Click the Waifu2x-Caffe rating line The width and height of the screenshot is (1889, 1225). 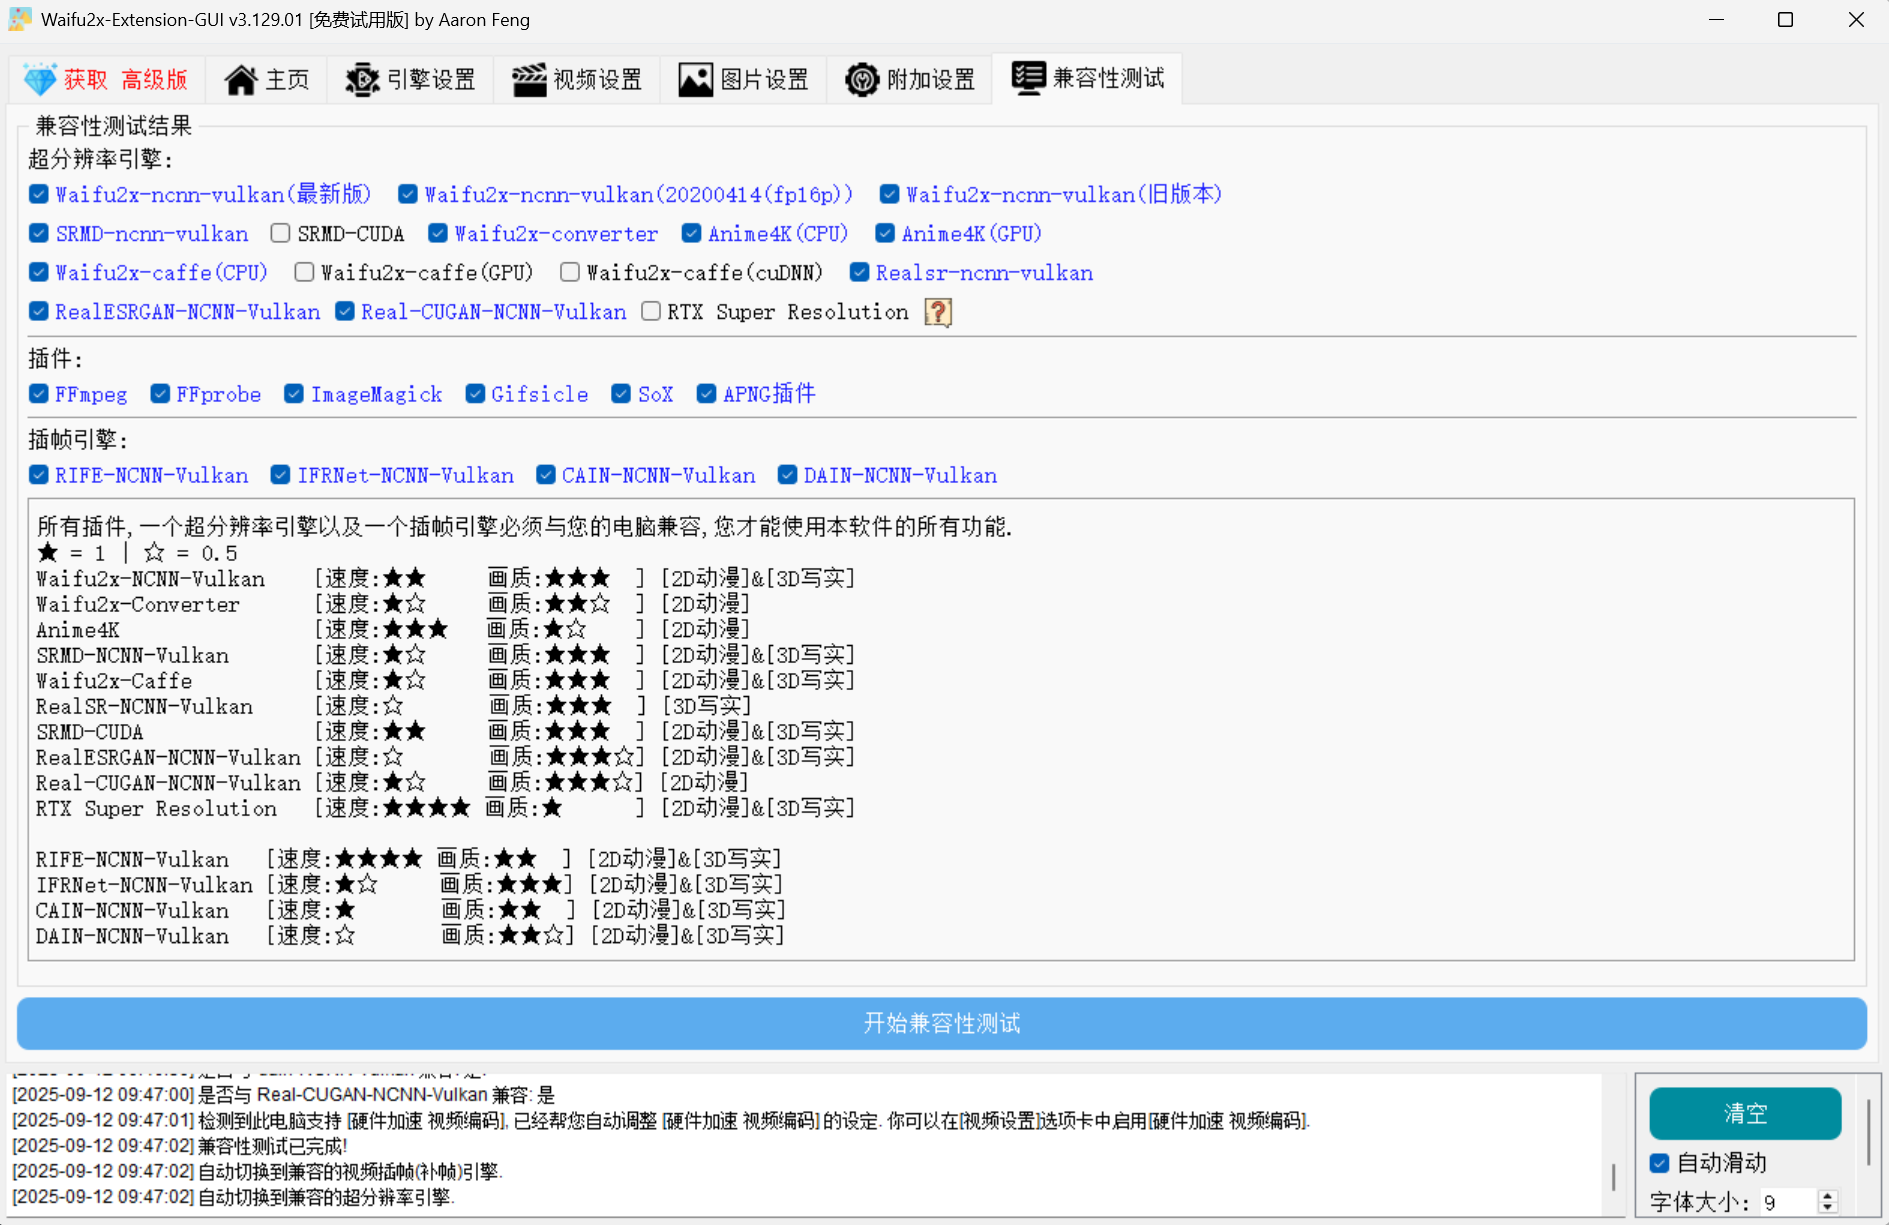(x=446, y=681)
